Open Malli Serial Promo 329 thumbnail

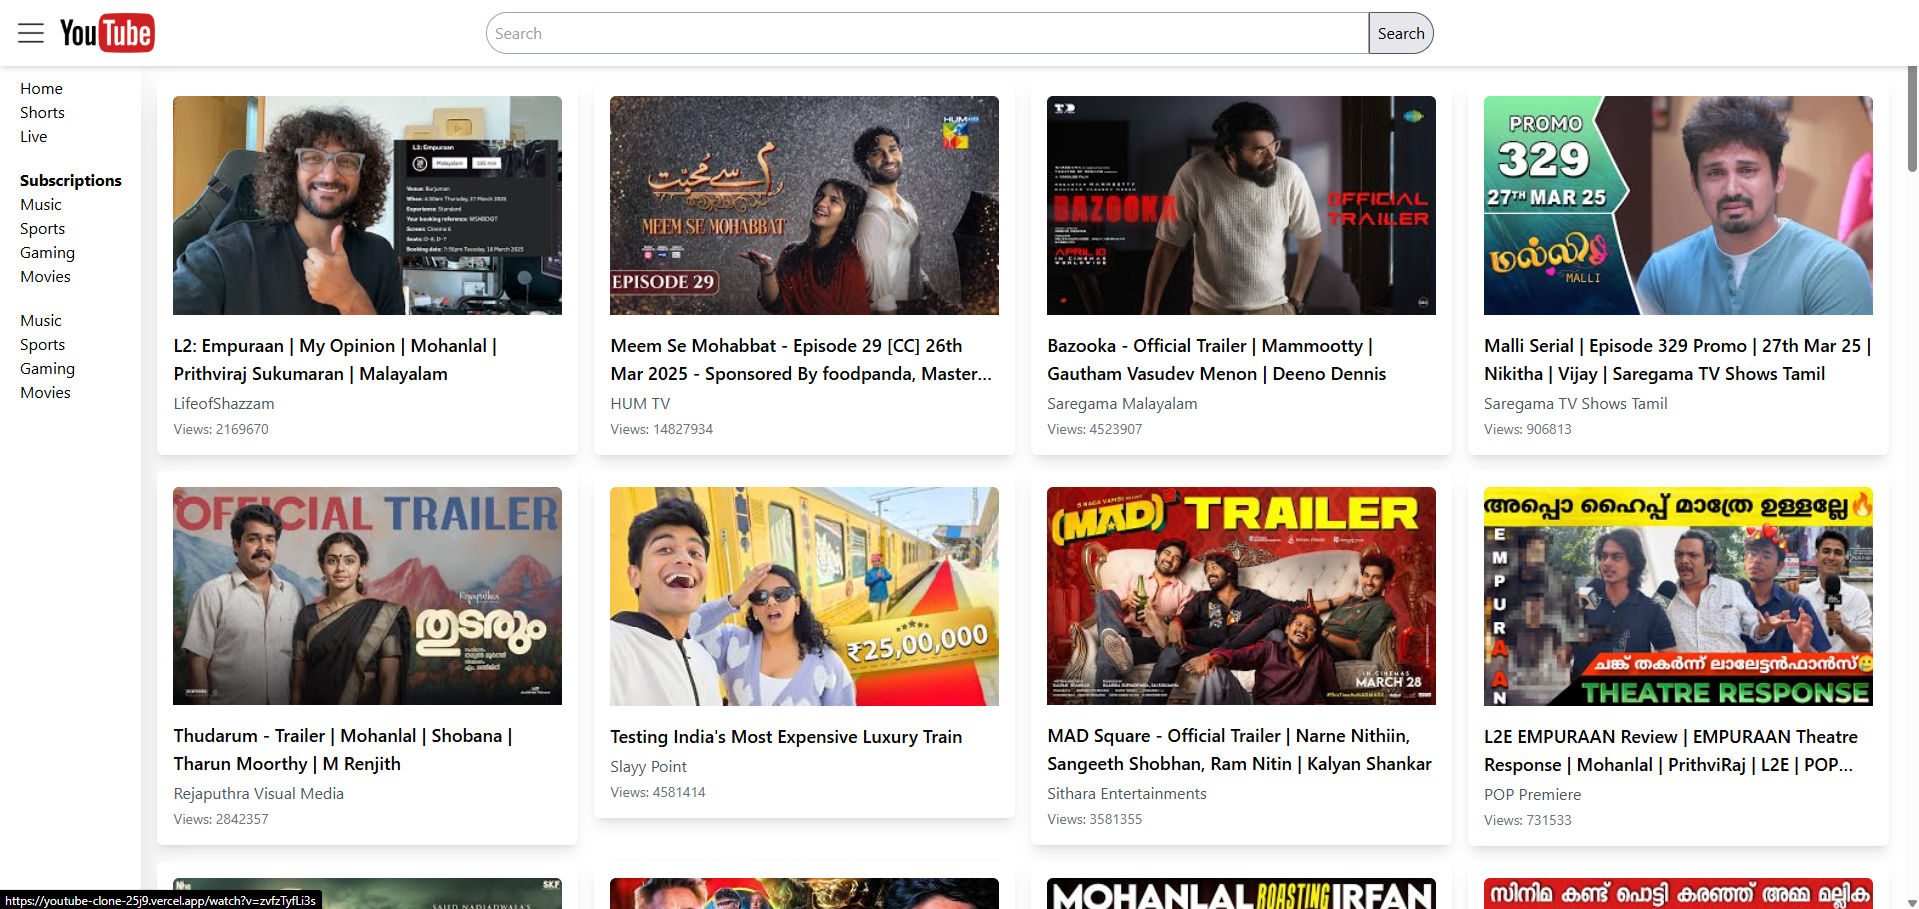coord(1678,205)
